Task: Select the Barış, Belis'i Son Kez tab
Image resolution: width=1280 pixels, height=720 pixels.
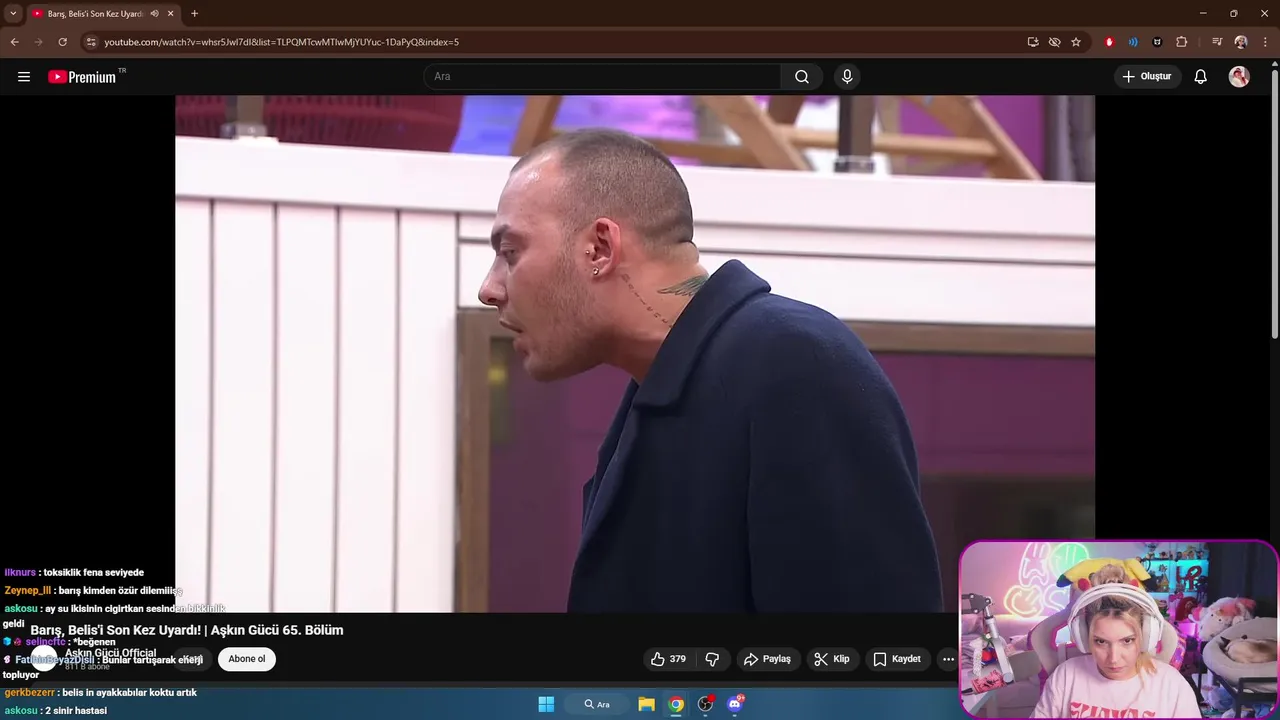Action: click(x=96, y=14)
